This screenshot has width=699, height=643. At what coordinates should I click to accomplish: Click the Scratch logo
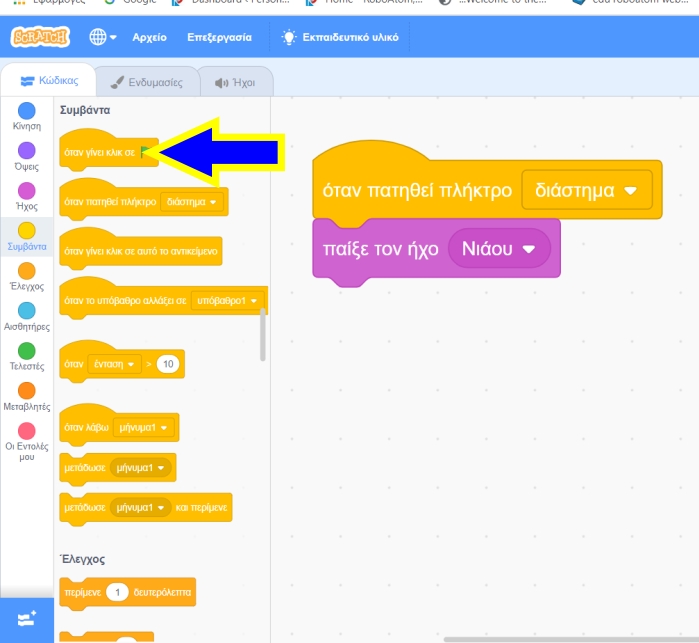pos(40,37)
